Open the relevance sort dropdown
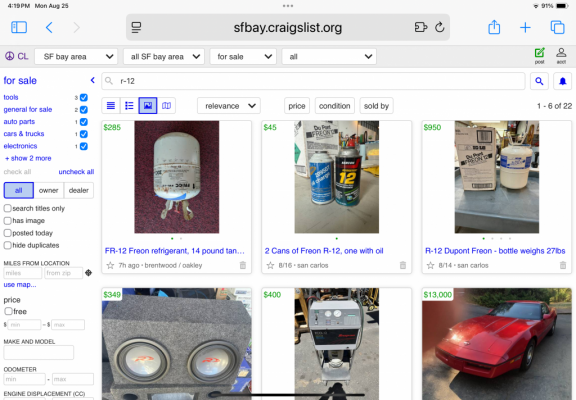 click(x=229, y=106)
